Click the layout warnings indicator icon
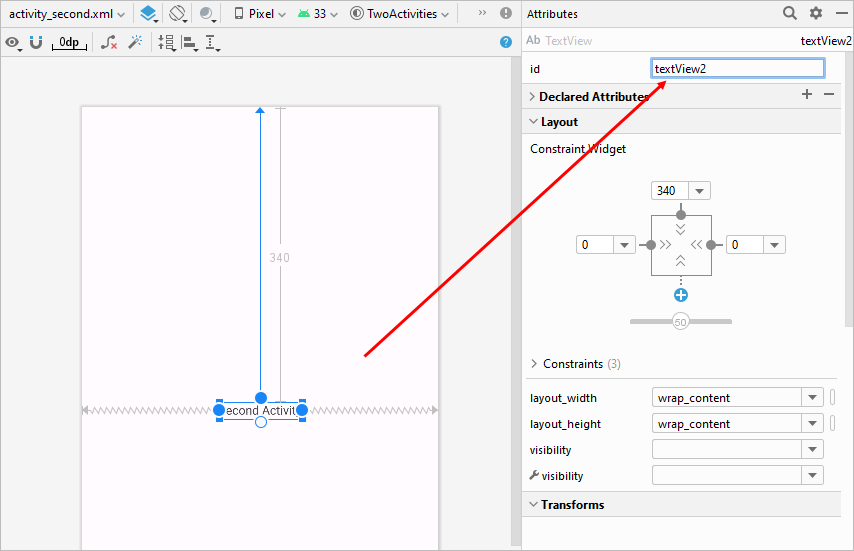This screenshot has width=854, height=551. pos(506,14)
